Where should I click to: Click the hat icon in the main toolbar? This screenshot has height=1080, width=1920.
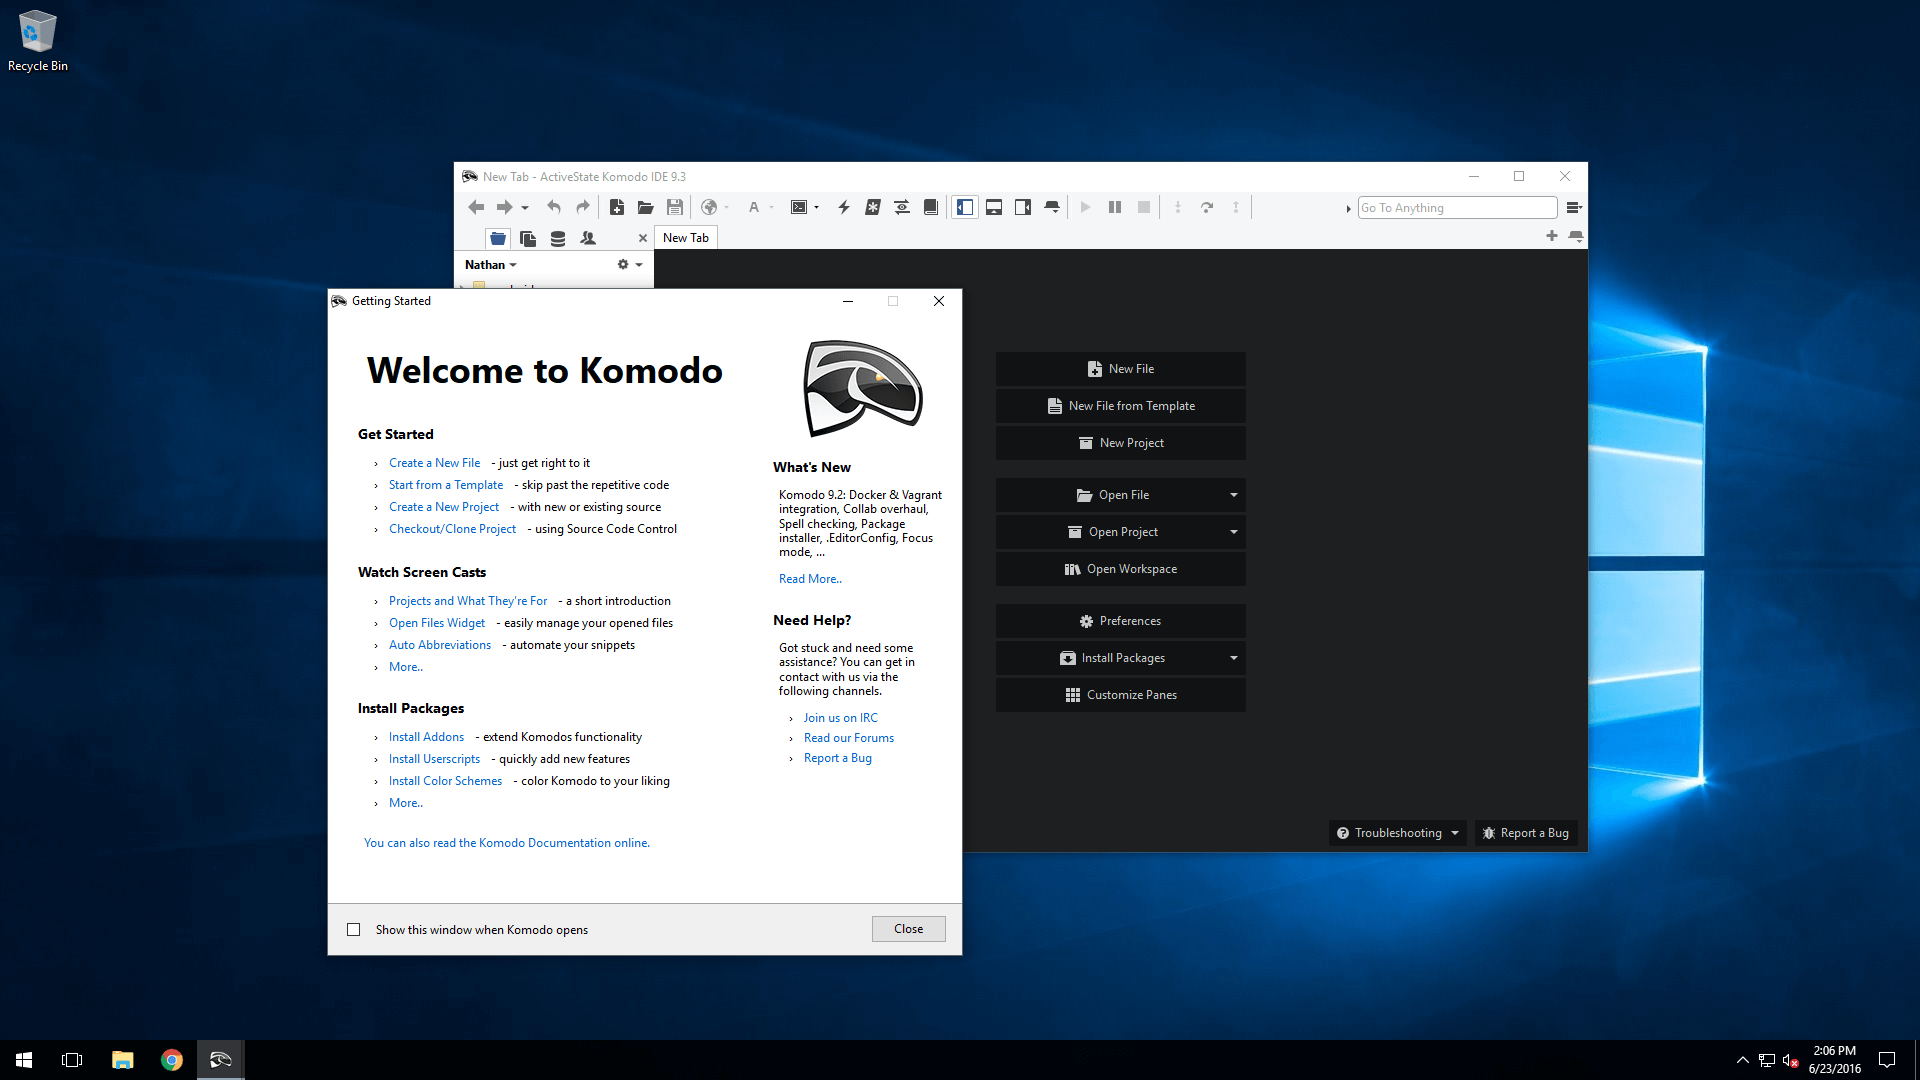[1052, 207]
